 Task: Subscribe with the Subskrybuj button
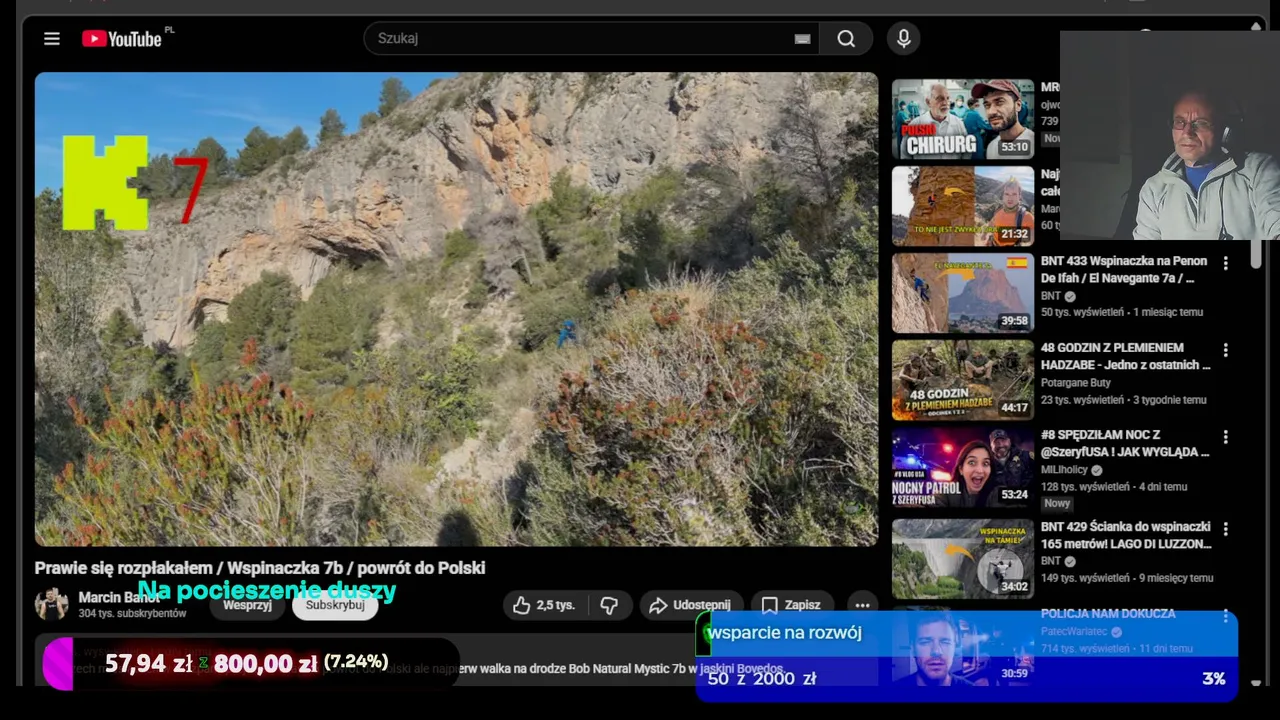point(335,605)
